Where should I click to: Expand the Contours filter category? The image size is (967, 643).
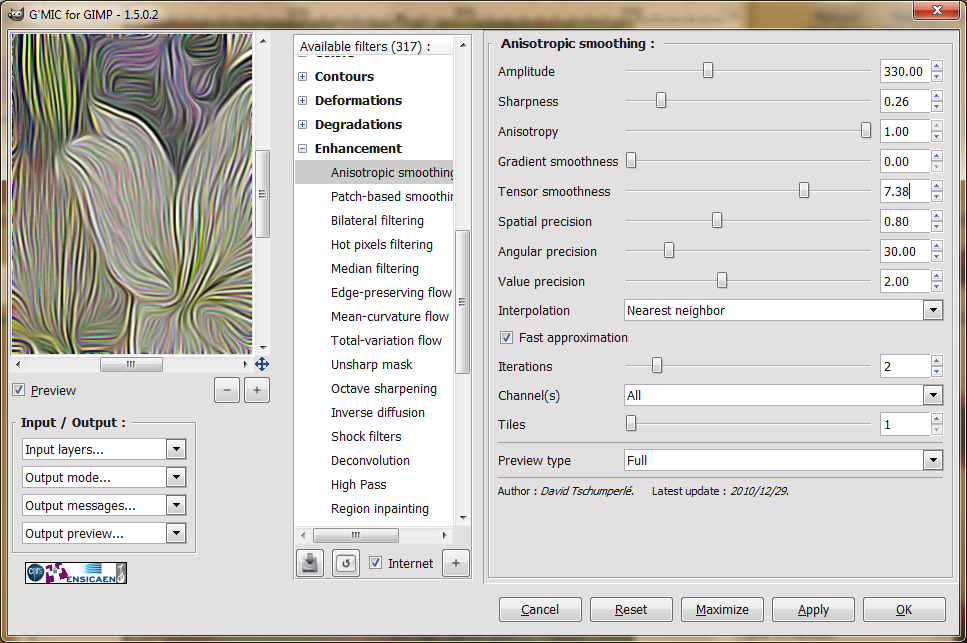(302, 76)
